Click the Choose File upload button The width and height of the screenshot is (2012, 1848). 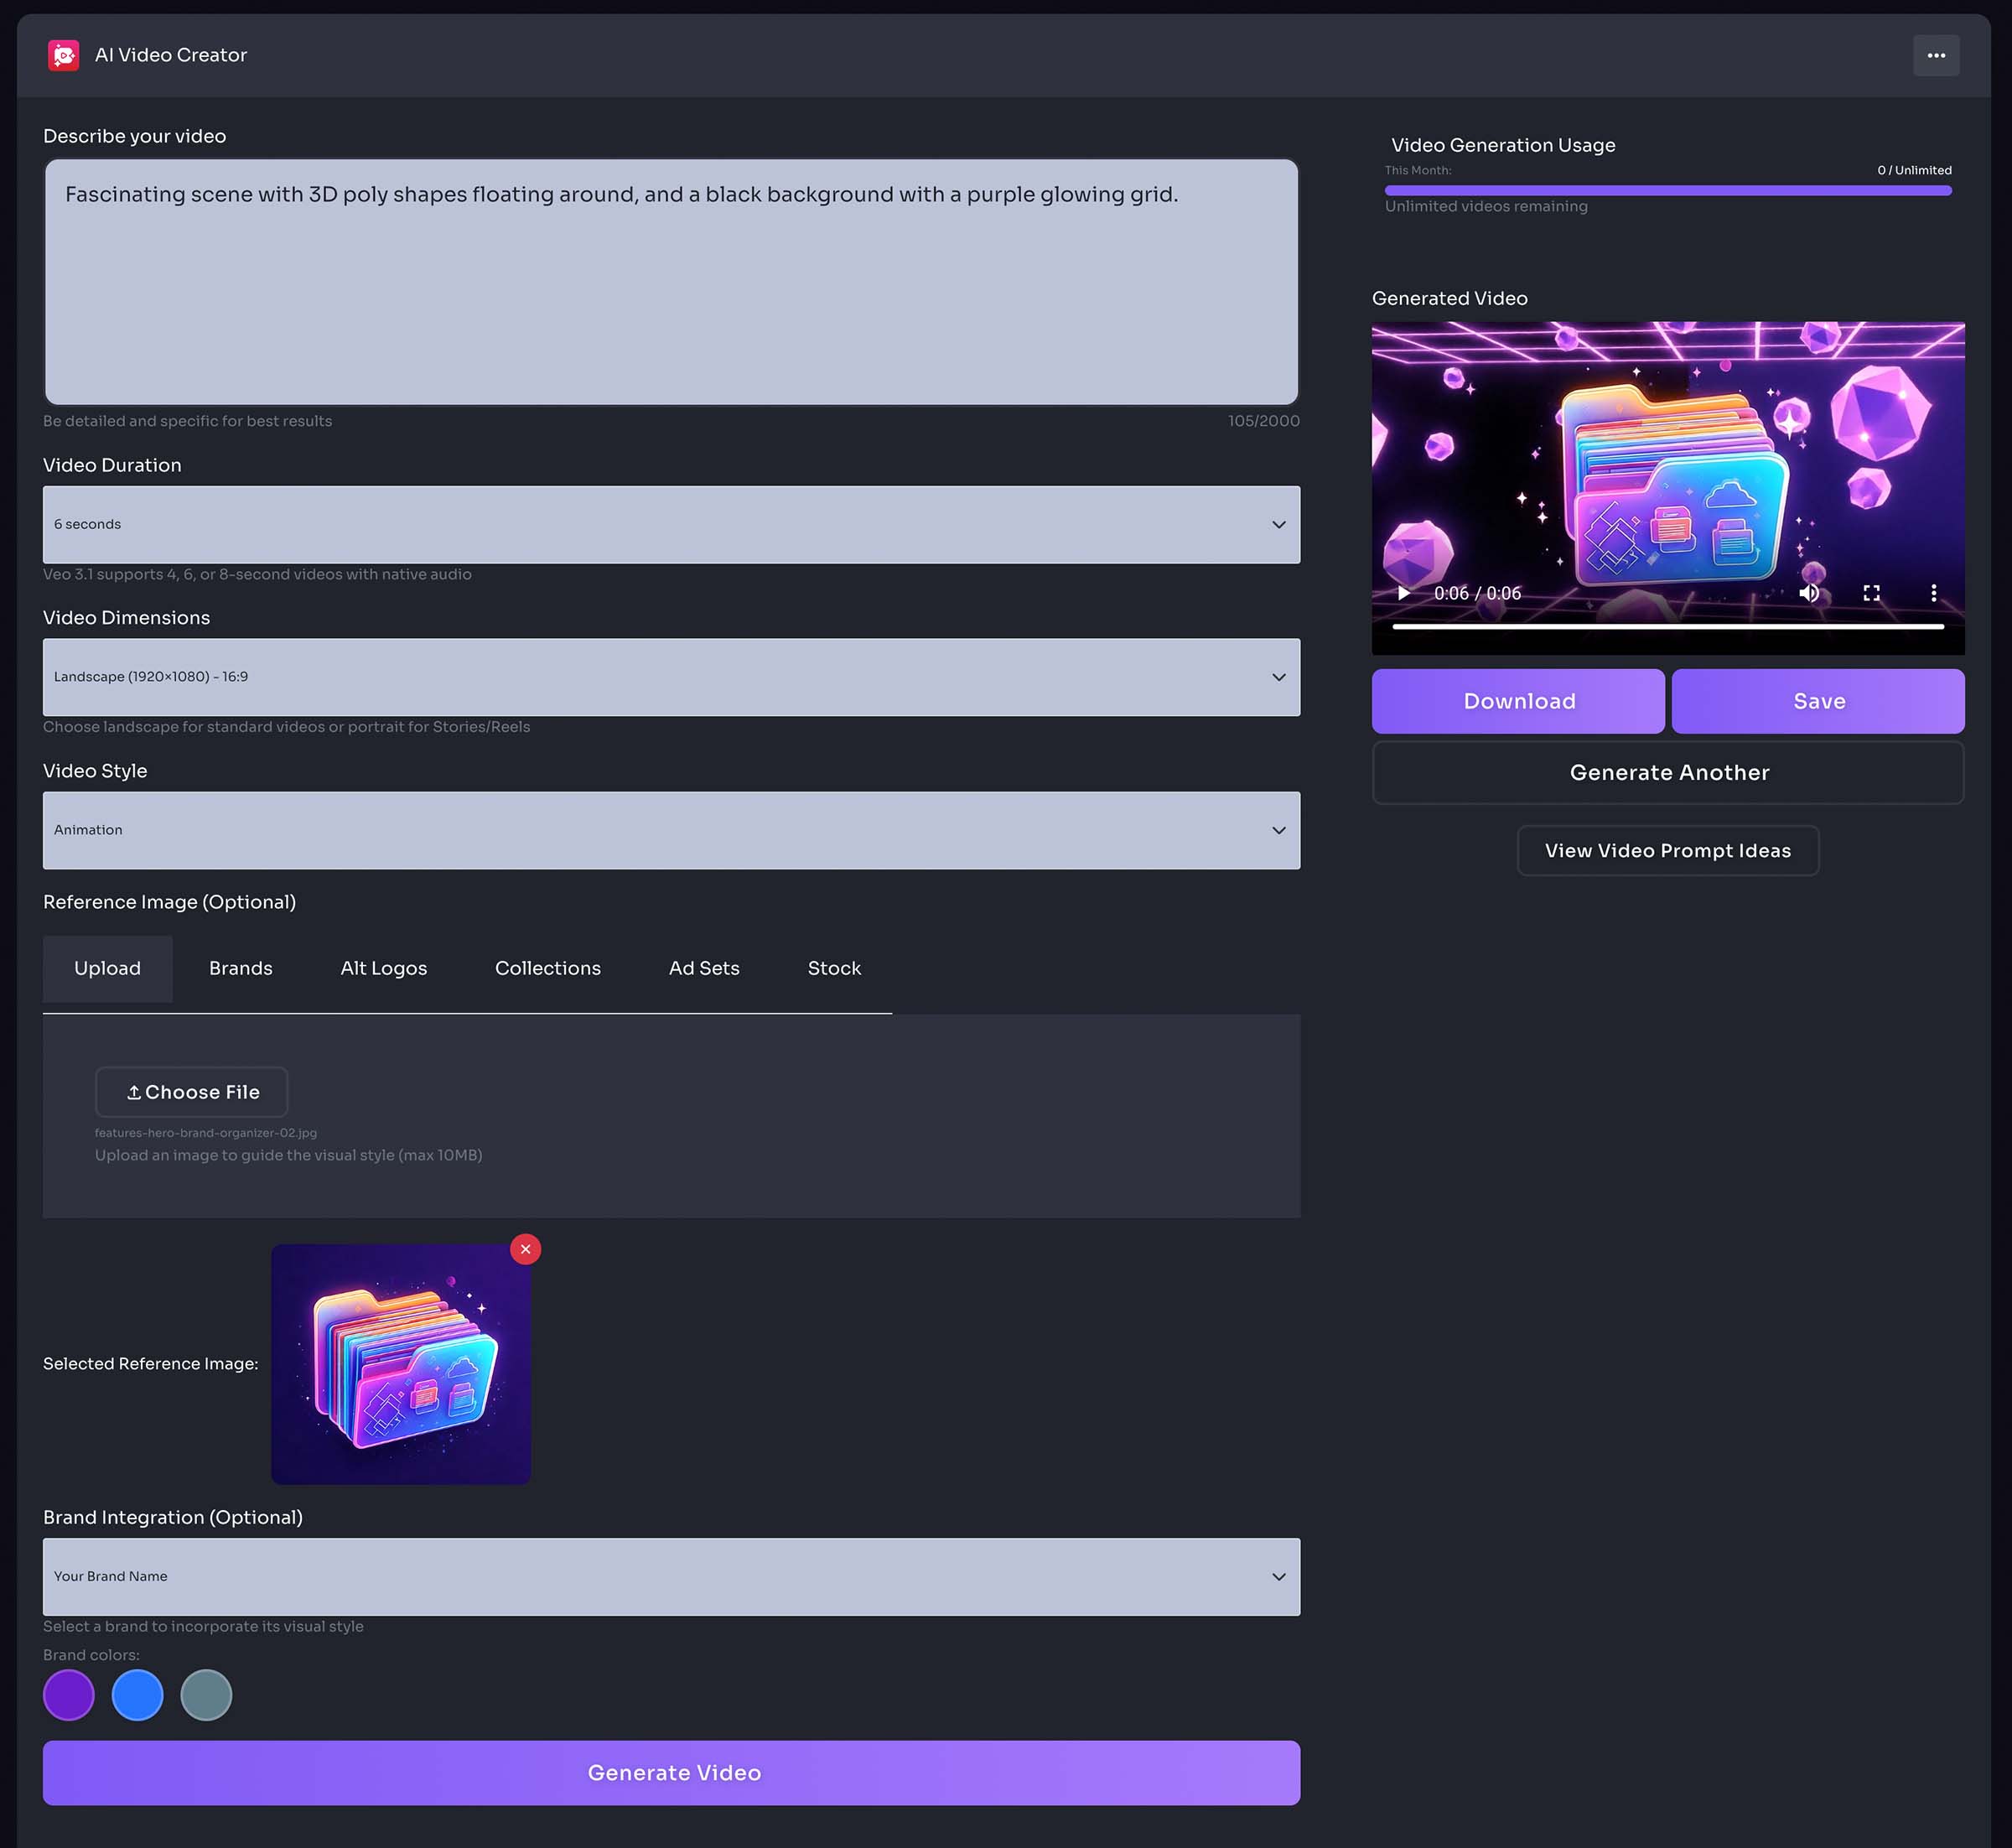click(x=191, y=1092)
